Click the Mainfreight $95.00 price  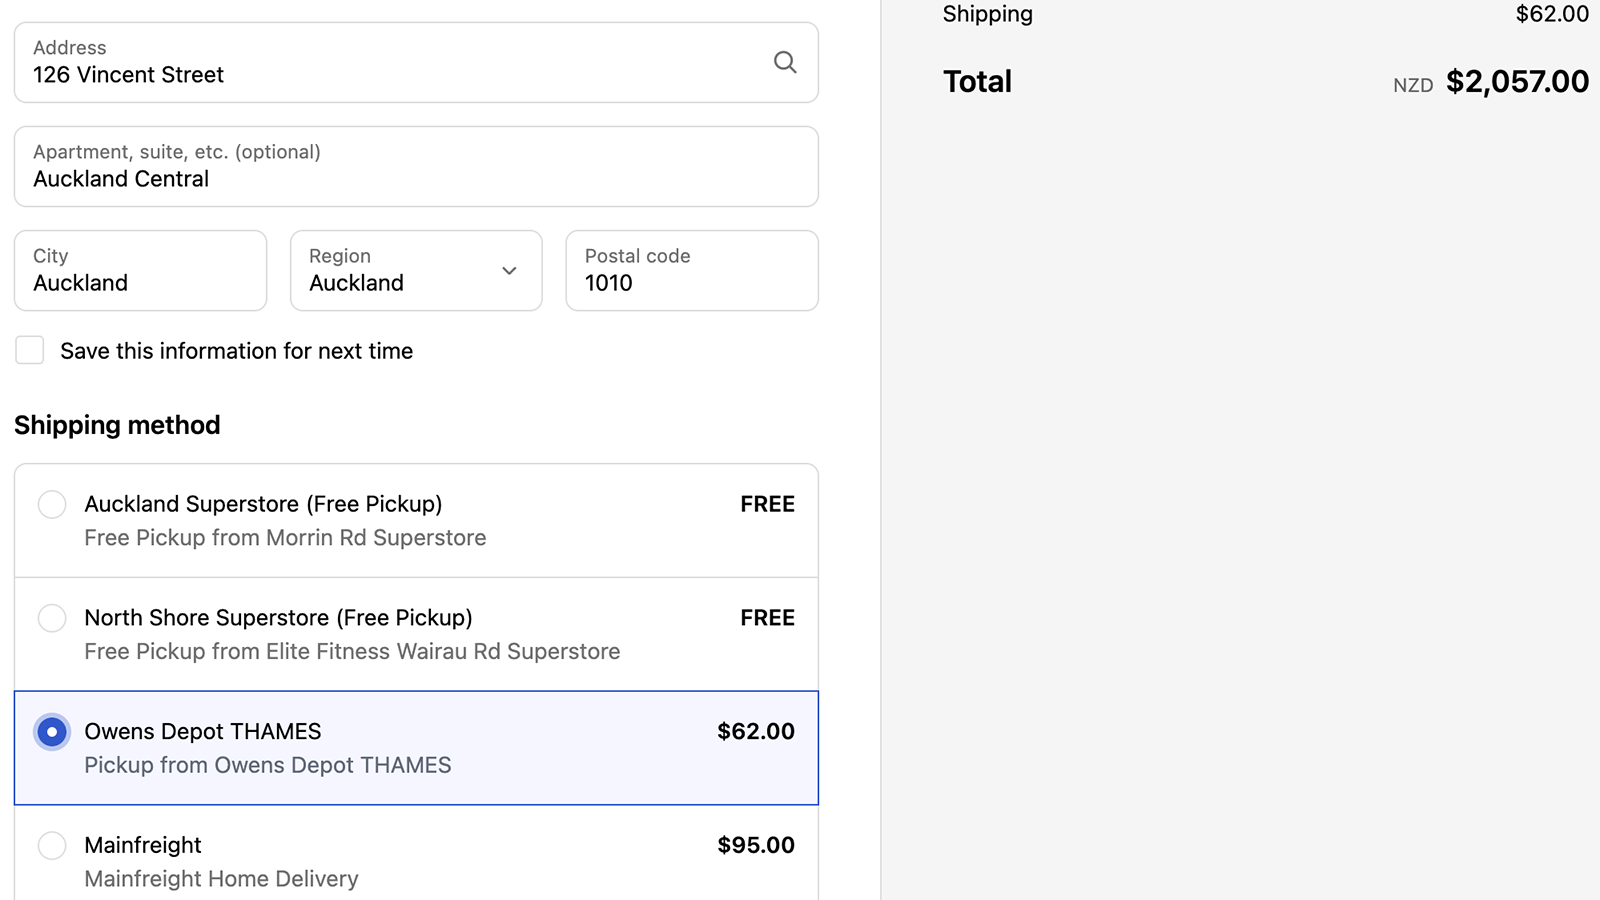point(755,845)
